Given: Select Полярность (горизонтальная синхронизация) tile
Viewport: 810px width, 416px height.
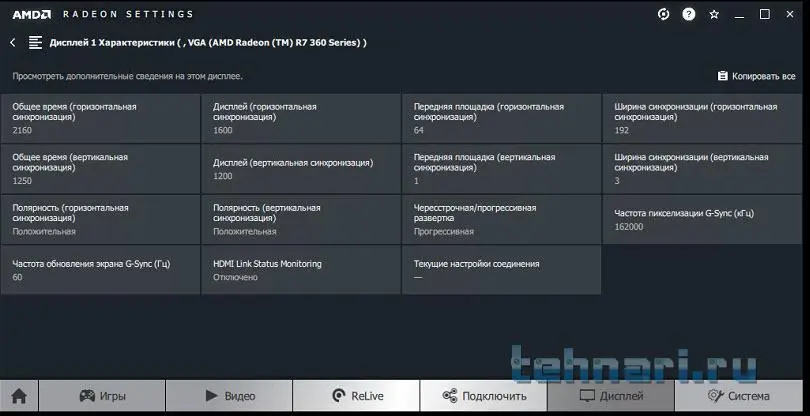Looking at the screenshot, I should [100, 220].
